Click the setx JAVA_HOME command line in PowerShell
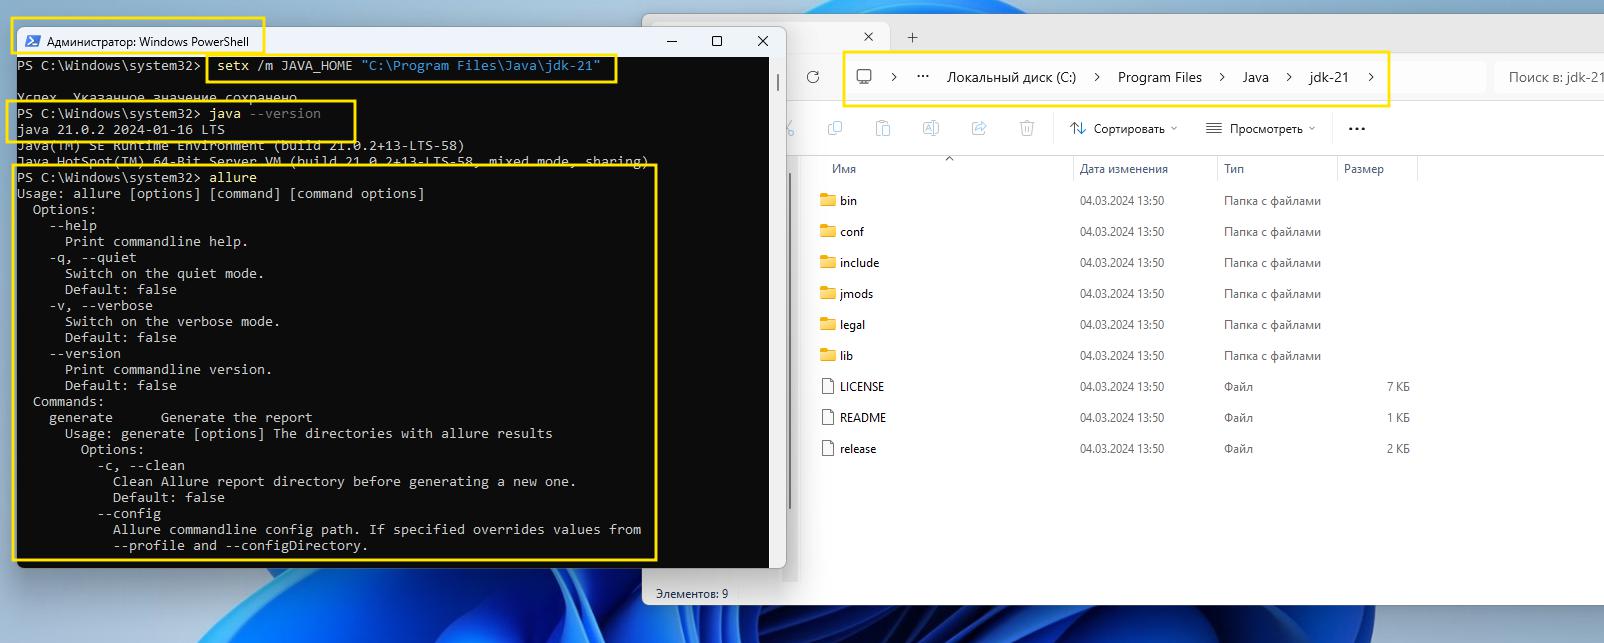Screen dimensions: 1604x643 [409, 65]
